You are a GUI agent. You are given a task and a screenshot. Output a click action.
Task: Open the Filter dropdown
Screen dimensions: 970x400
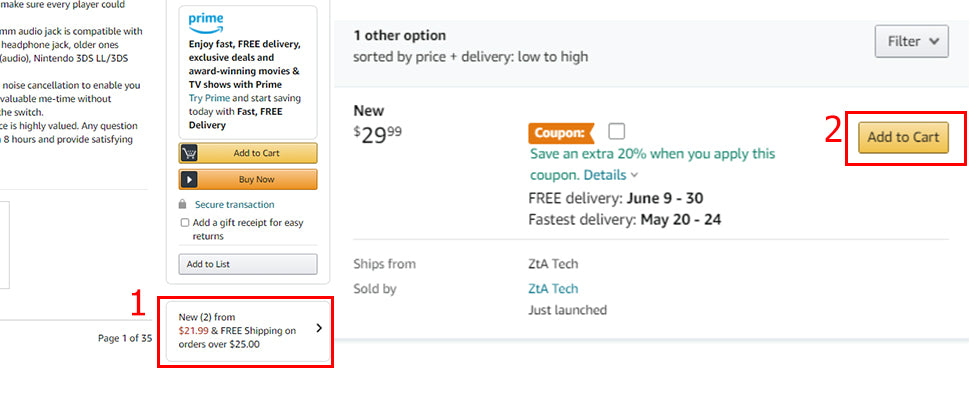(x=911, y=41)
